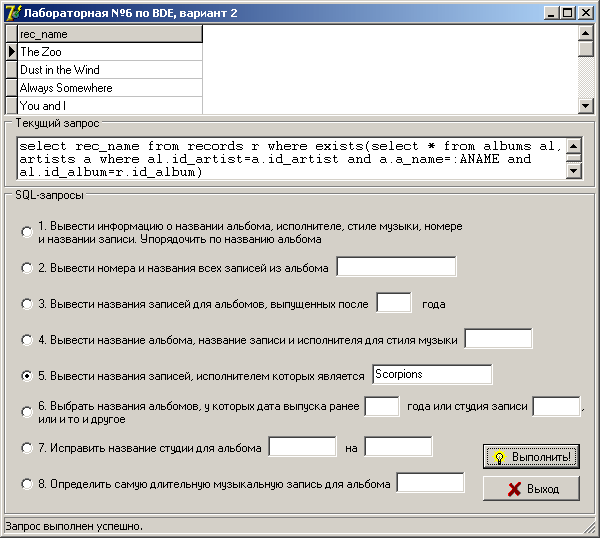The width and height of the screenshot is (600, 538).
Task: Click the year field in query 3
Action: (394, 303)
